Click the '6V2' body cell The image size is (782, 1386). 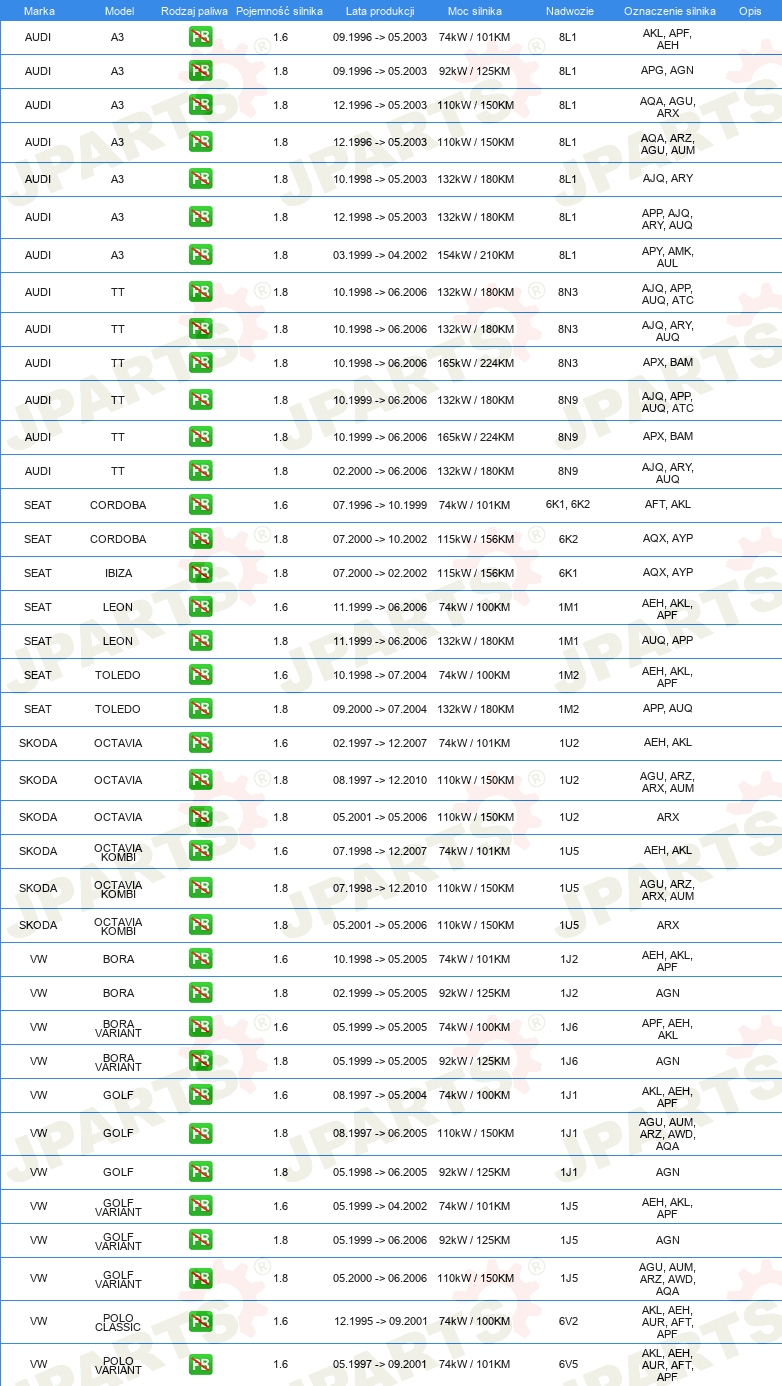(x=568, y=1321)
